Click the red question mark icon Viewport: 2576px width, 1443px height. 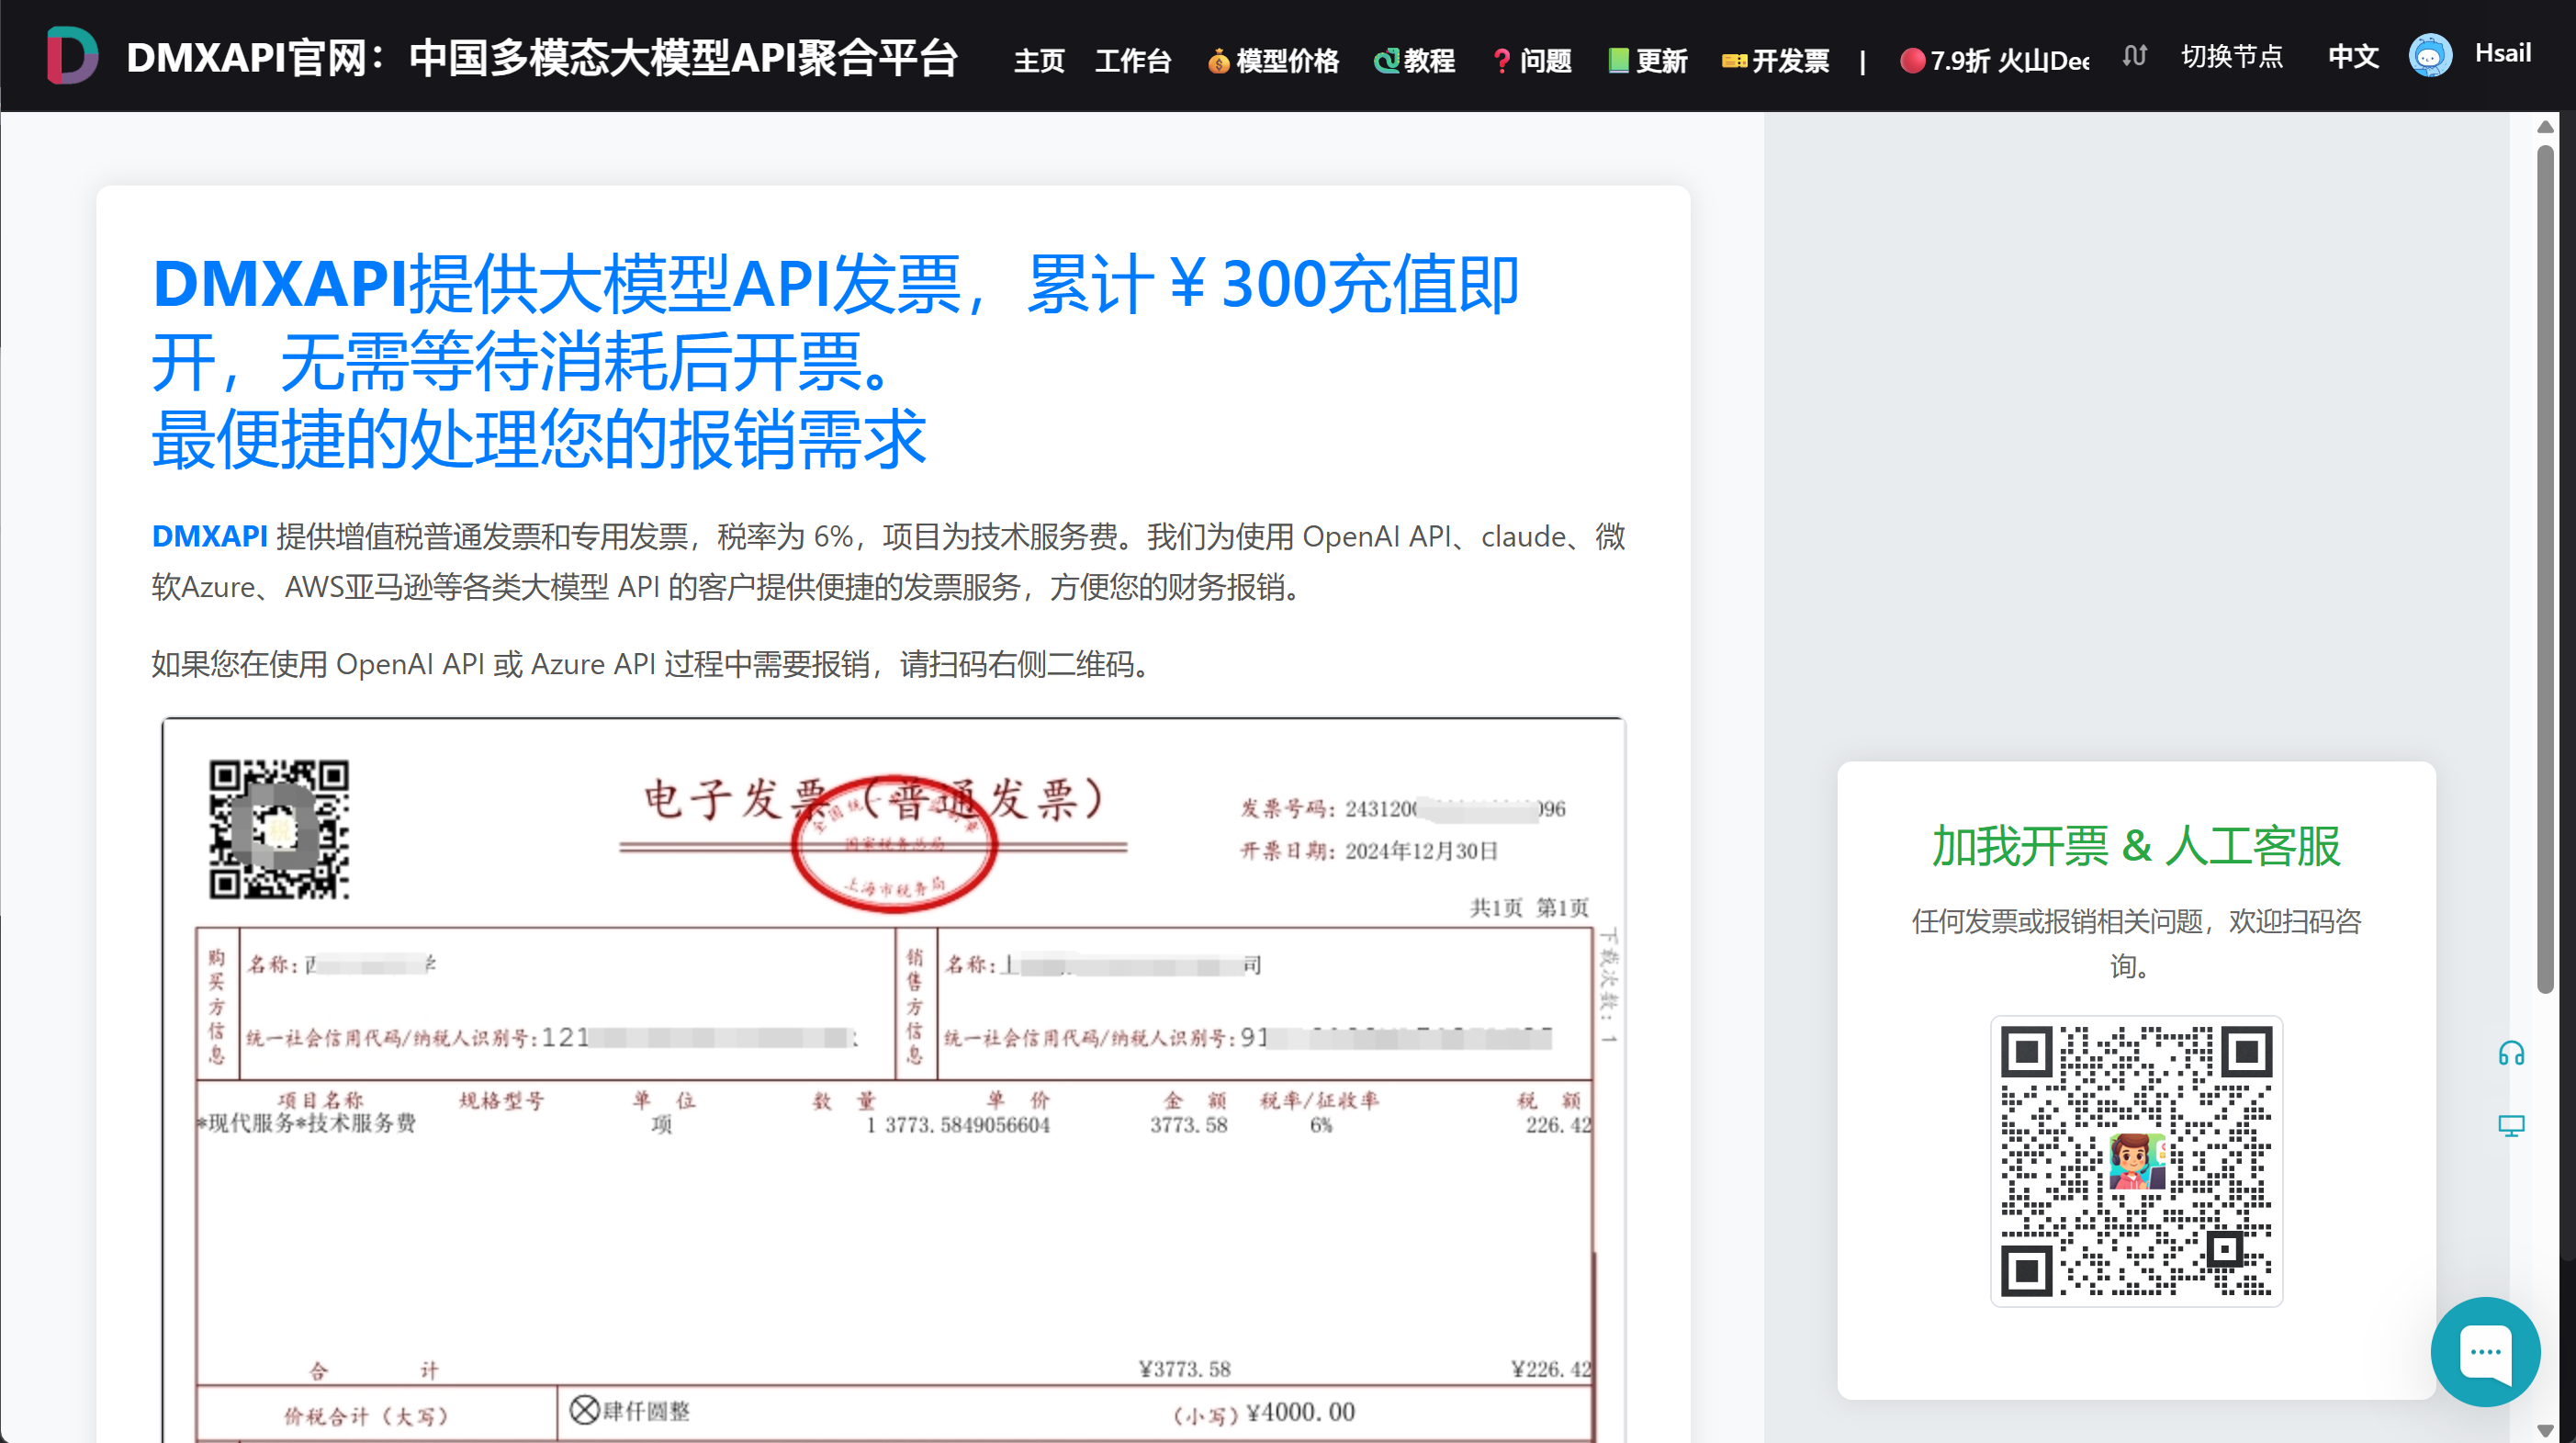(1501, 62)
